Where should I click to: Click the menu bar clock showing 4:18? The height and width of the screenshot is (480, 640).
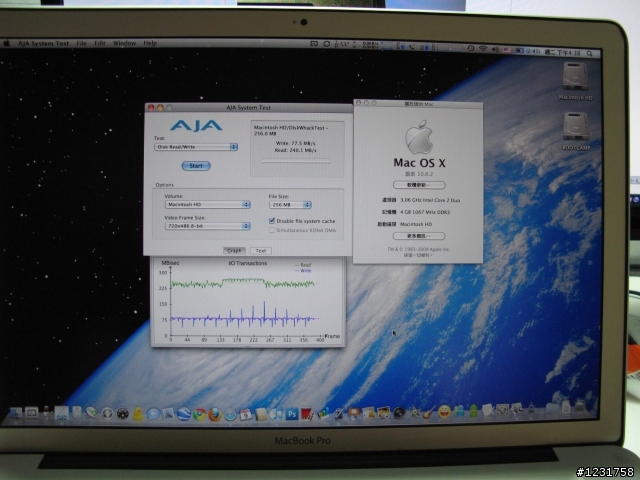point(562,53)
